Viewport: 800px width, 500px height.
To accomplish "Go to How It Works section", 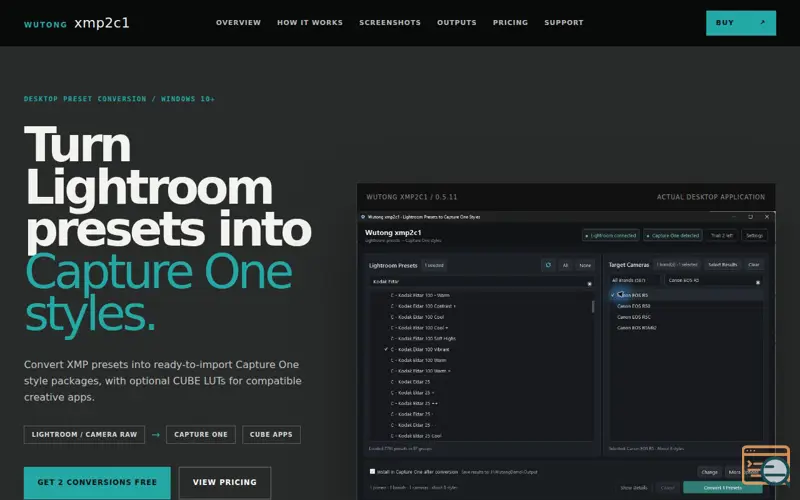I will [x=310, y=22].
